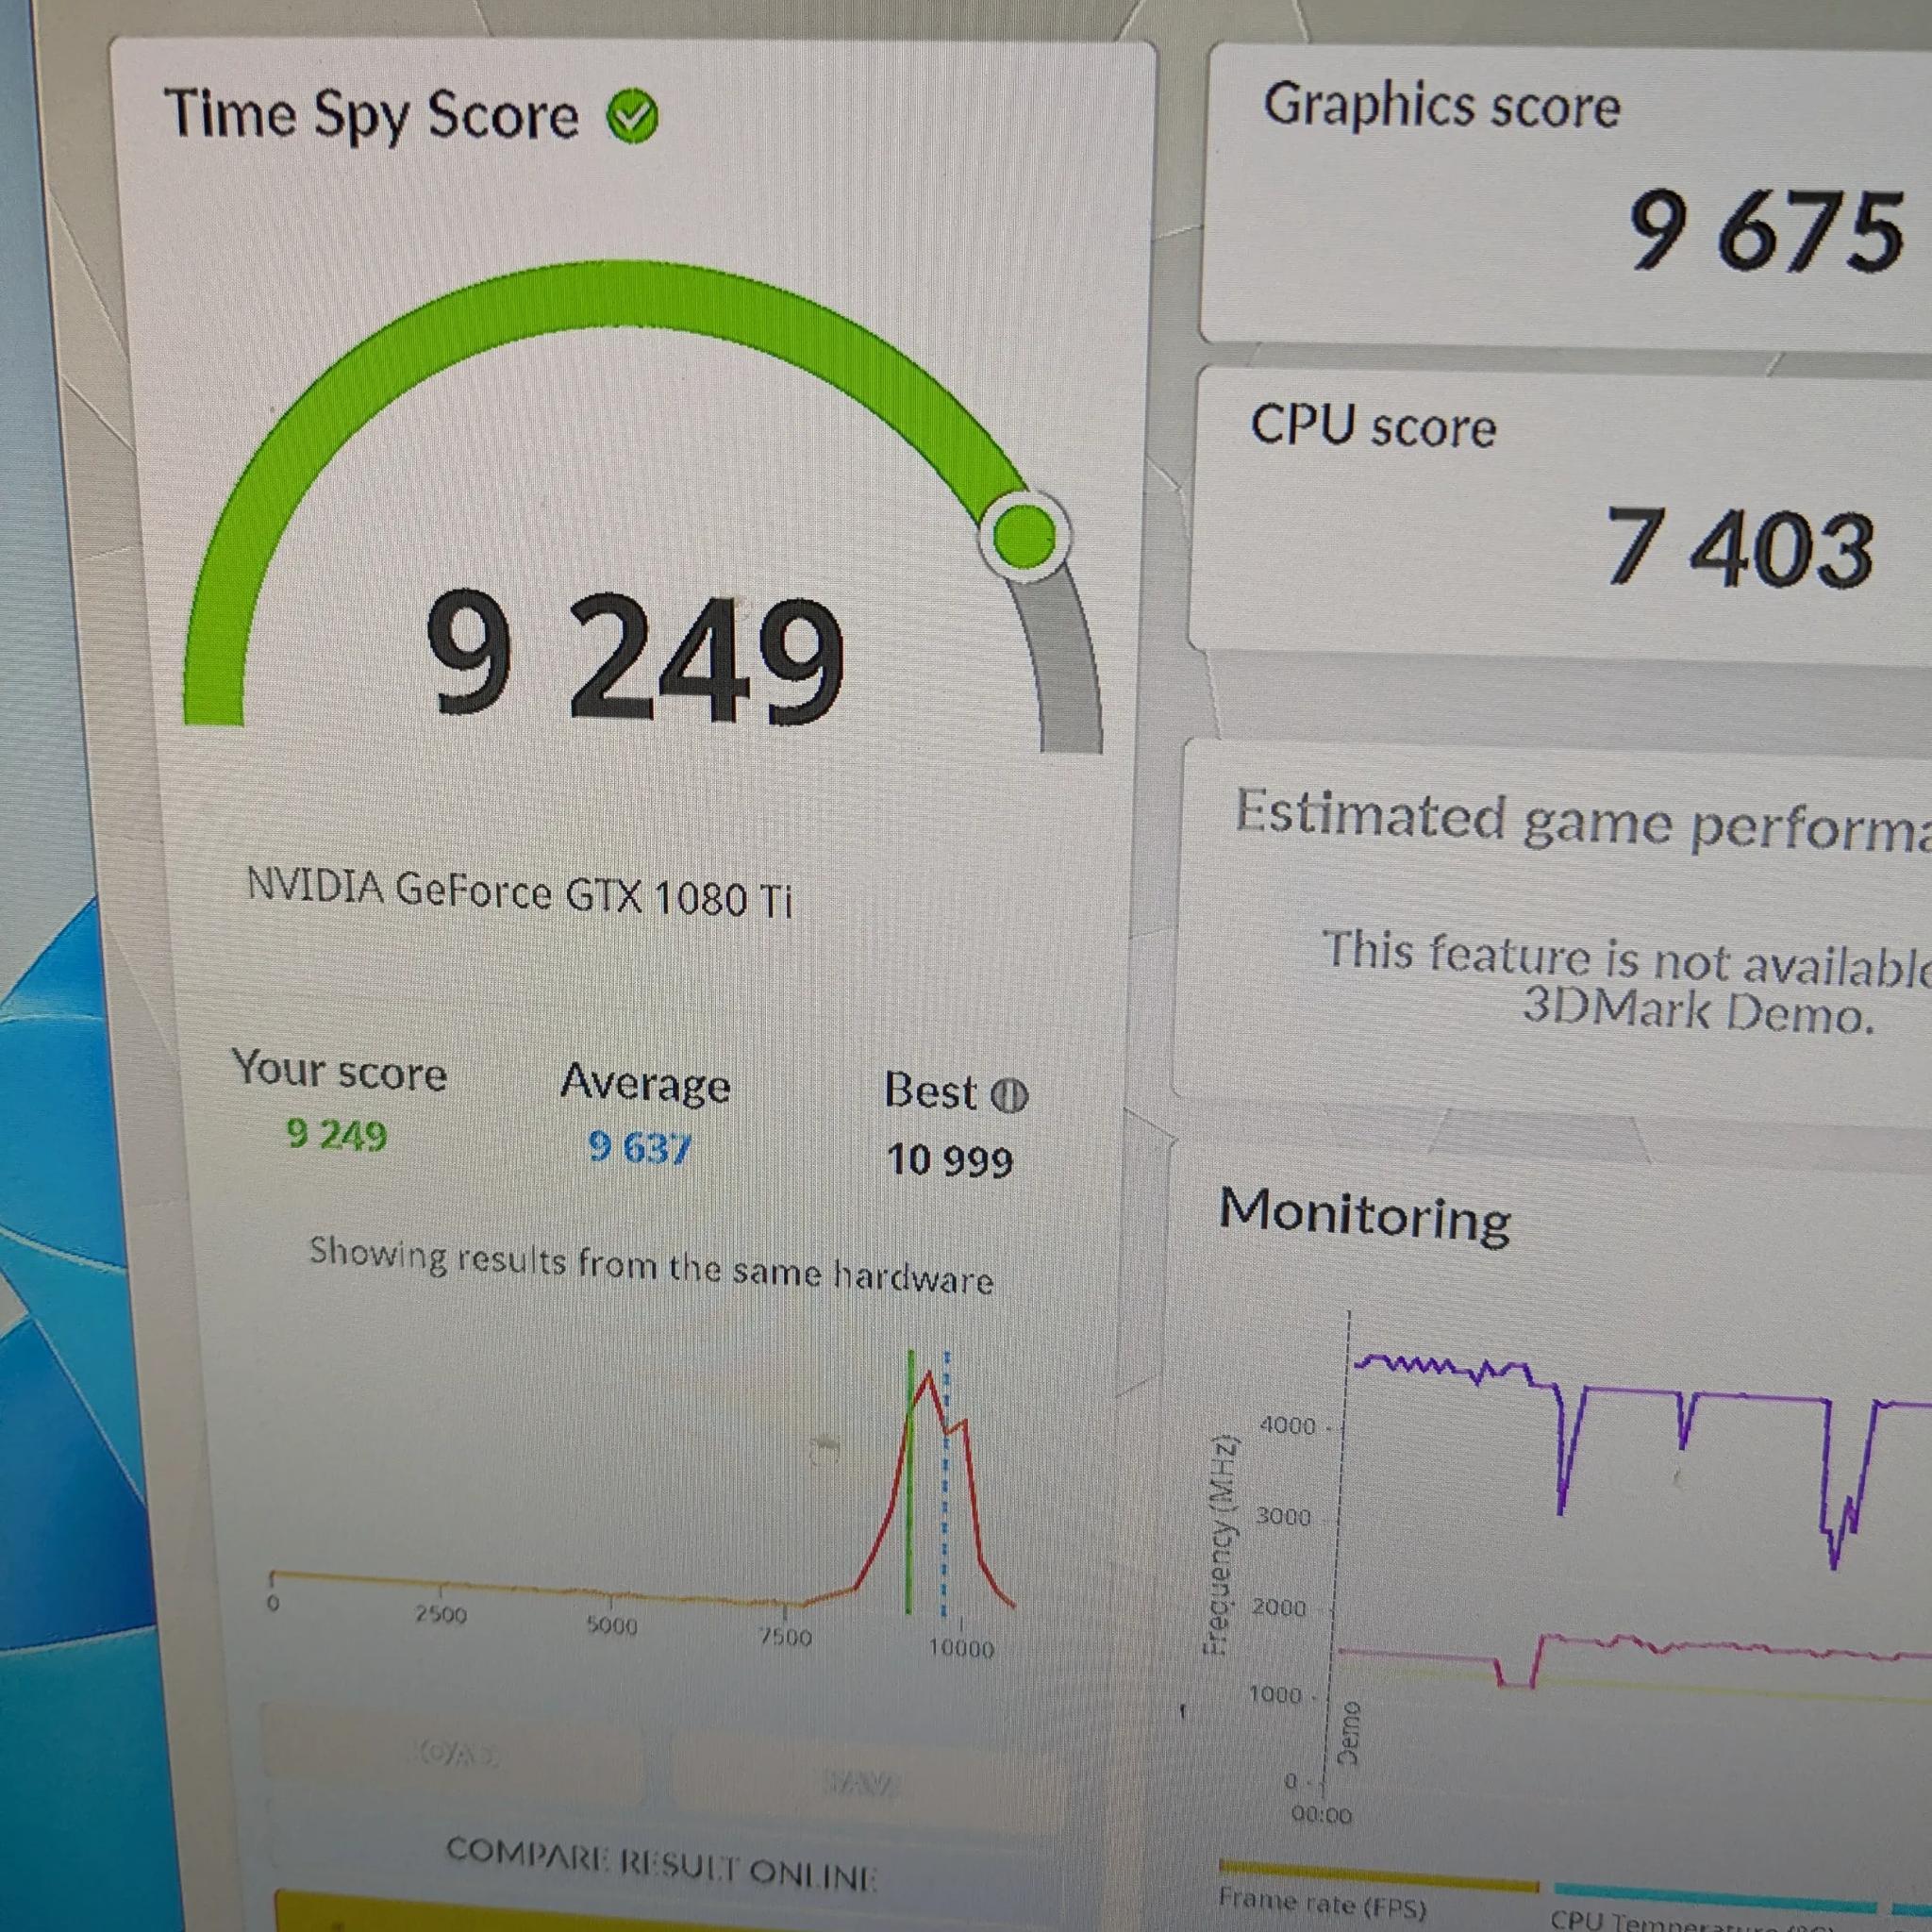The image size is (1932, 1932).
Task: Click the "NVIDIA GeForce GTX 1080 Ti" label
Action: 519,893
